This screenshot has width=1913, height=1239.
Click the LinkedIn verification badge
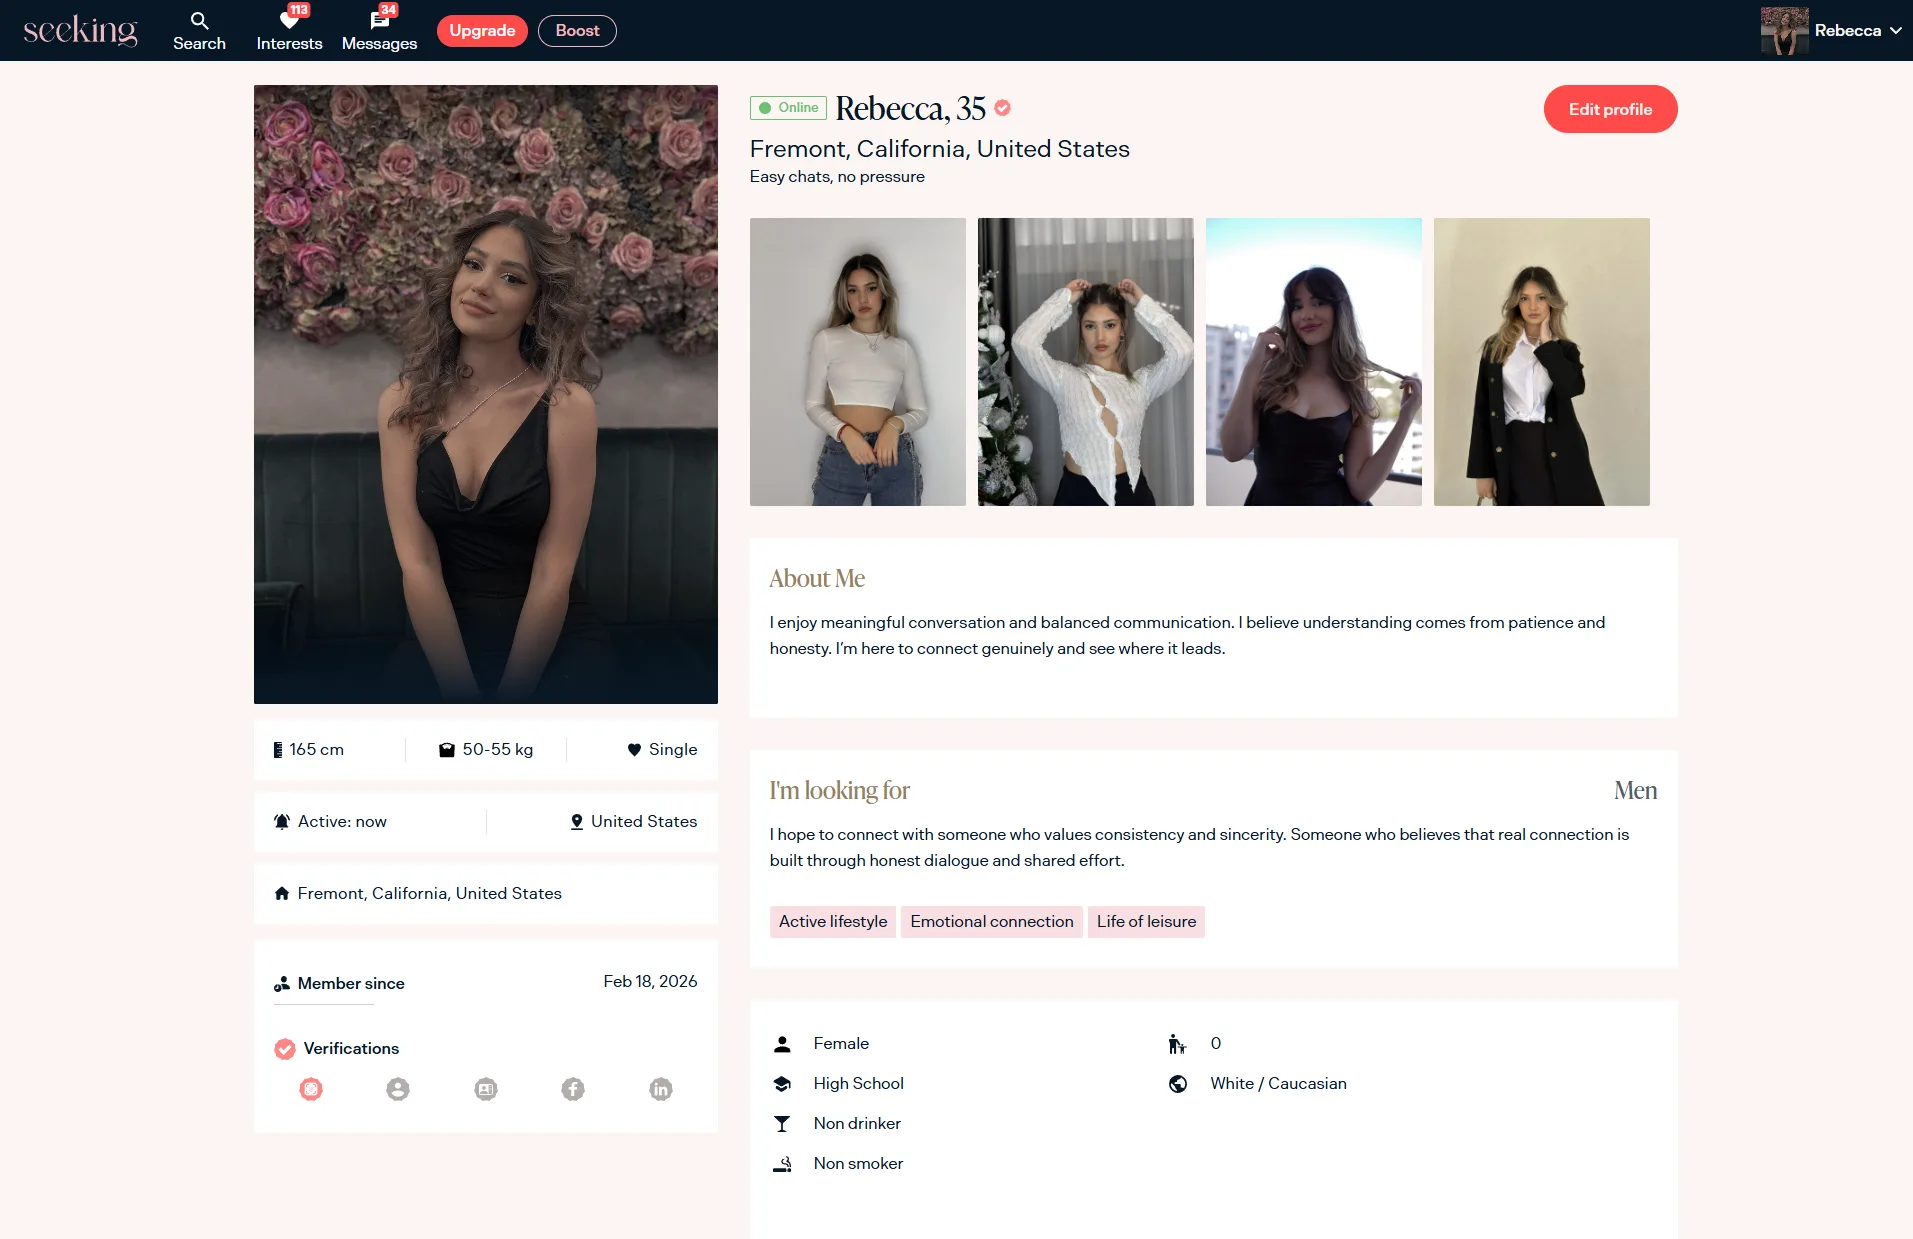click(661, 1089)
